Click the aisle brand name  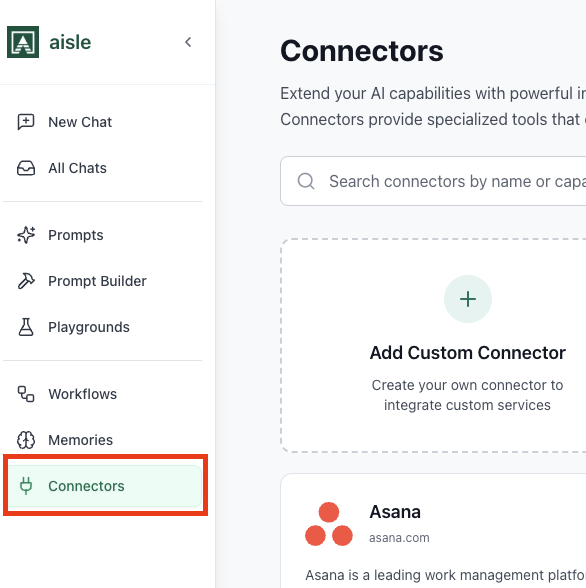pyautogui.click(x=70, y=42)
